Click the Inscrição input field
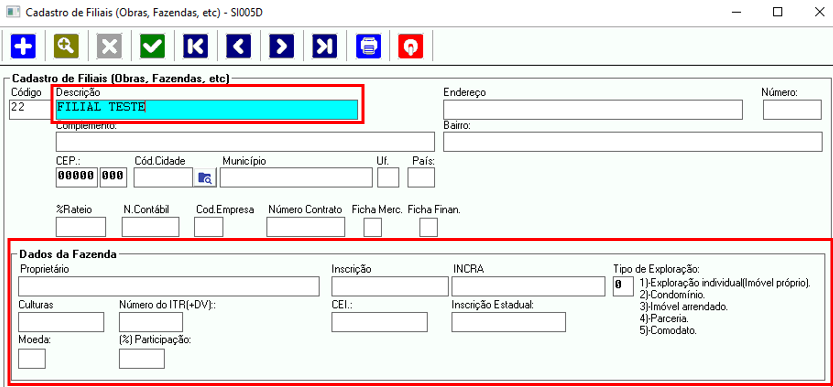The image size is (833, 387). [390, 286]
